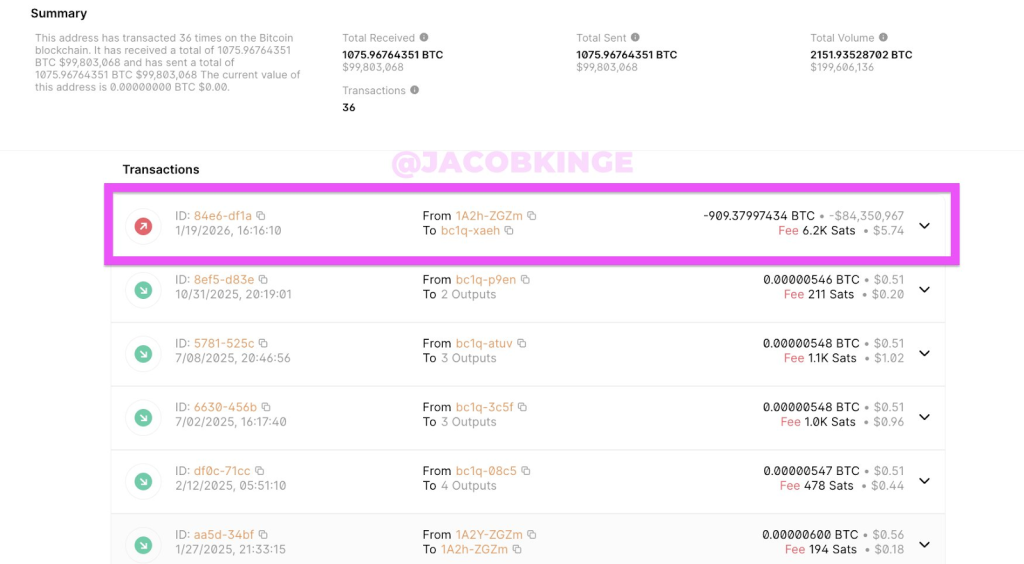Expand the 84e6-df1a transaction details
The image size is (1024, 564).
(924, 226)
